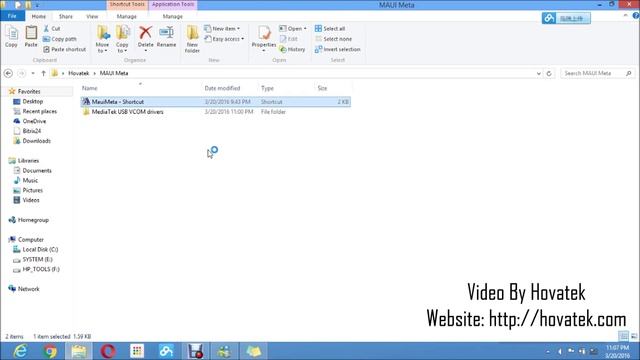Click File Explorer taskbar icon
This screenshot has width=640, height=360.
click(79, 351)
